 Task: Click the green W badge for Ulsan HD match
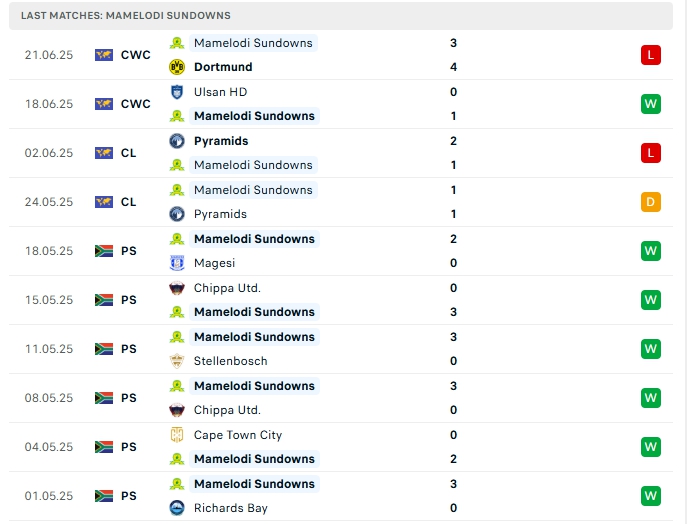tap(651, 104)
